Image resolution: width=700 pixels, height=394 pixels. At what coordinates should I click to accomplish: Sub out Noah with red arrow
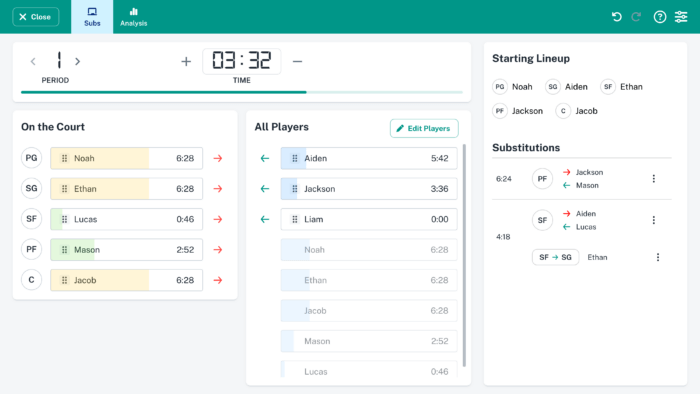[218, 158]
